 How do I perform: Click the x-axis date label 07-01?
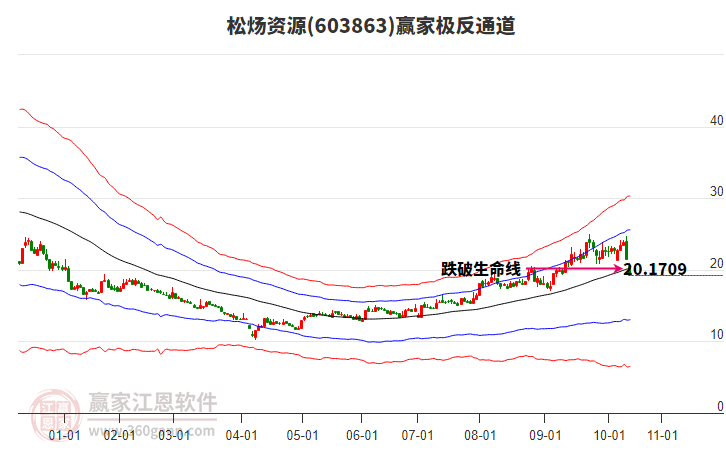pyautogui.click(x=417, y=435)
